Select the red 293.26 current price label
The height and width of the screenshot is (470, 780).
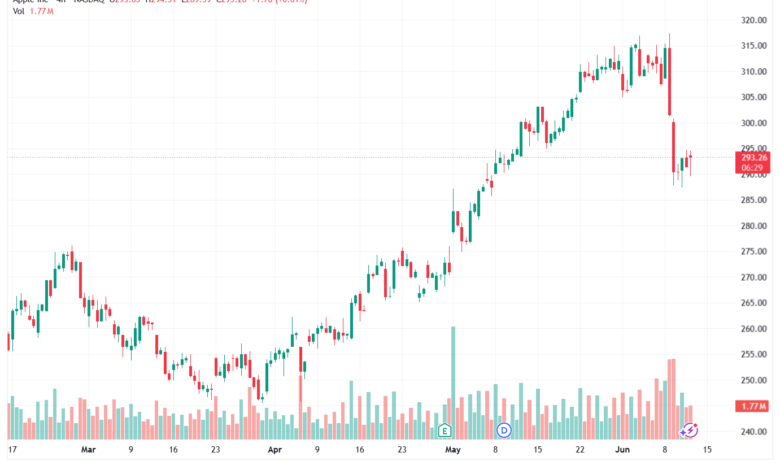[x=753, y=163]
